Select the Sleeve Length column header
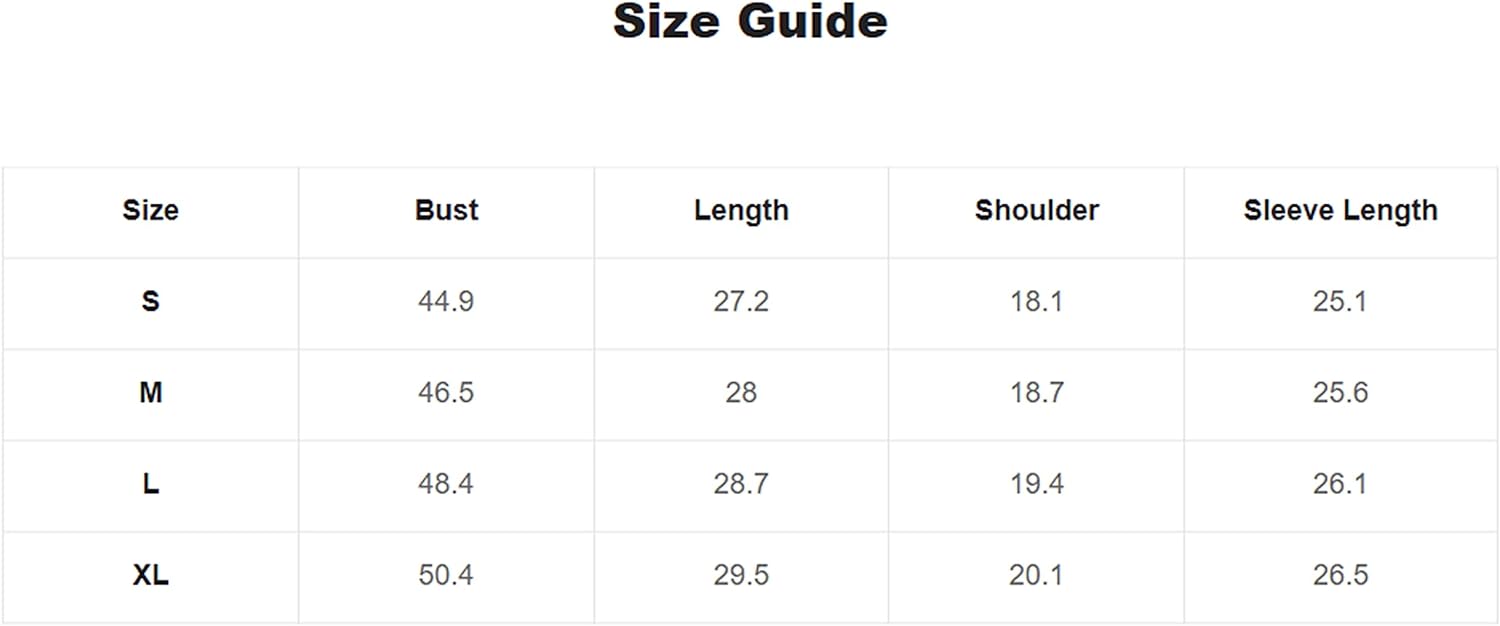 pos(1340,210)
